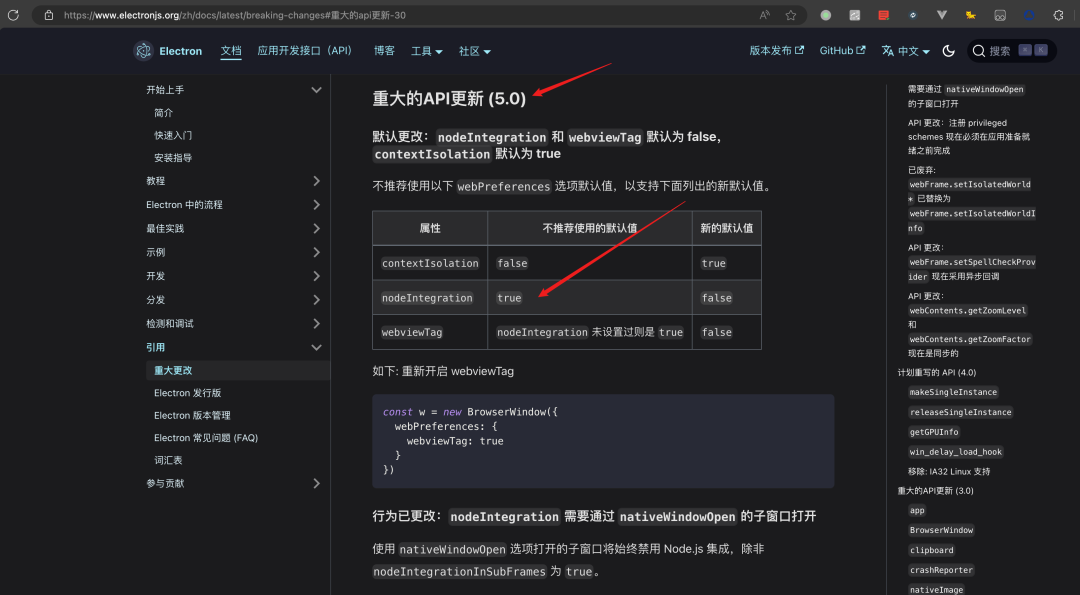Open the 版本发布 external link
The width and height of the screenshot is (1080, 595).
coord(776,51)
